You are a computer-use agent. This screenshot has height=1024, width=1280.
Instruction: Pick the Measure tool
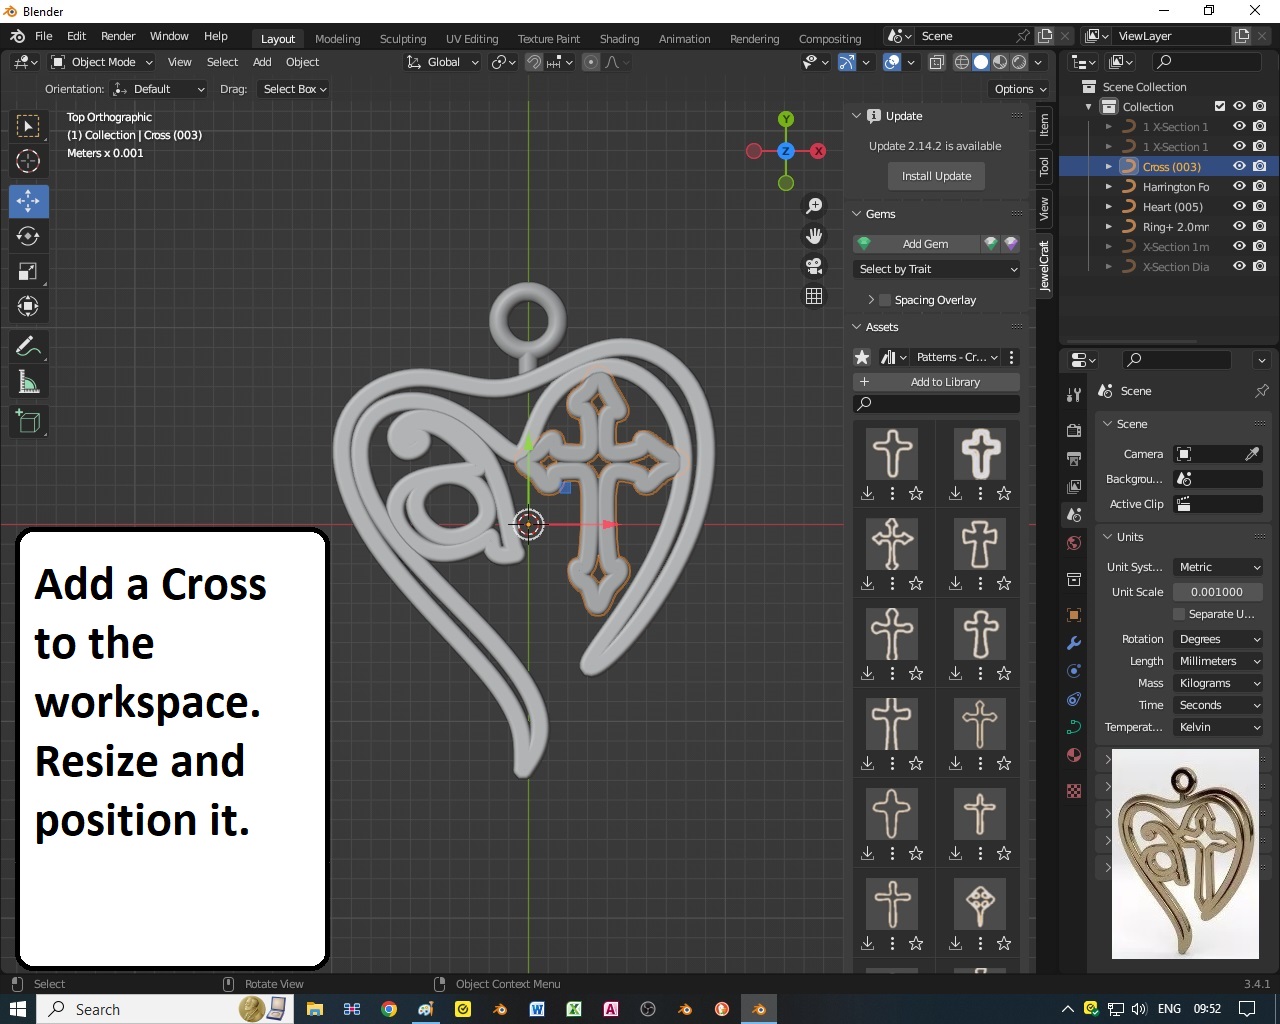28,383
